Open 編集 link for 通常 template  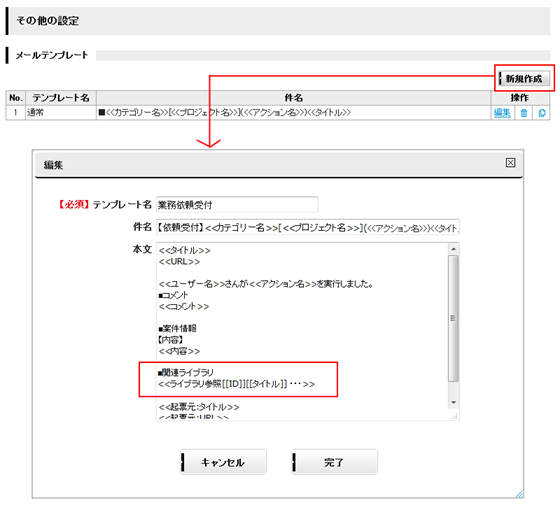coord(502,113)
